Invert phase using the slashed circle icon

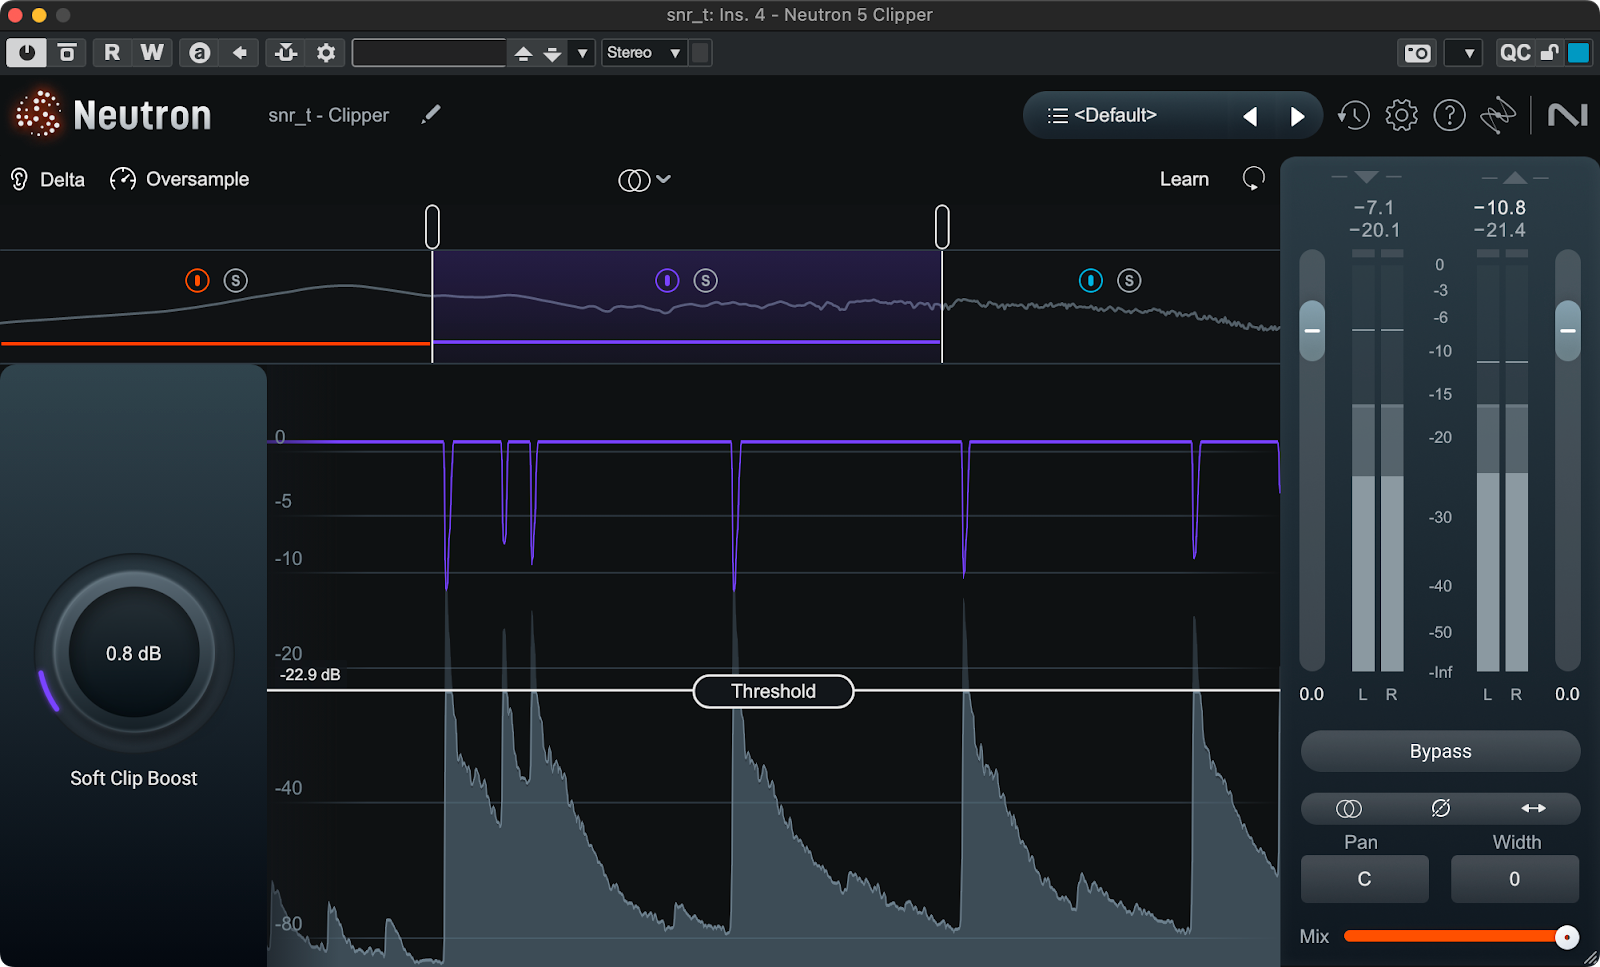[1440, 808]
